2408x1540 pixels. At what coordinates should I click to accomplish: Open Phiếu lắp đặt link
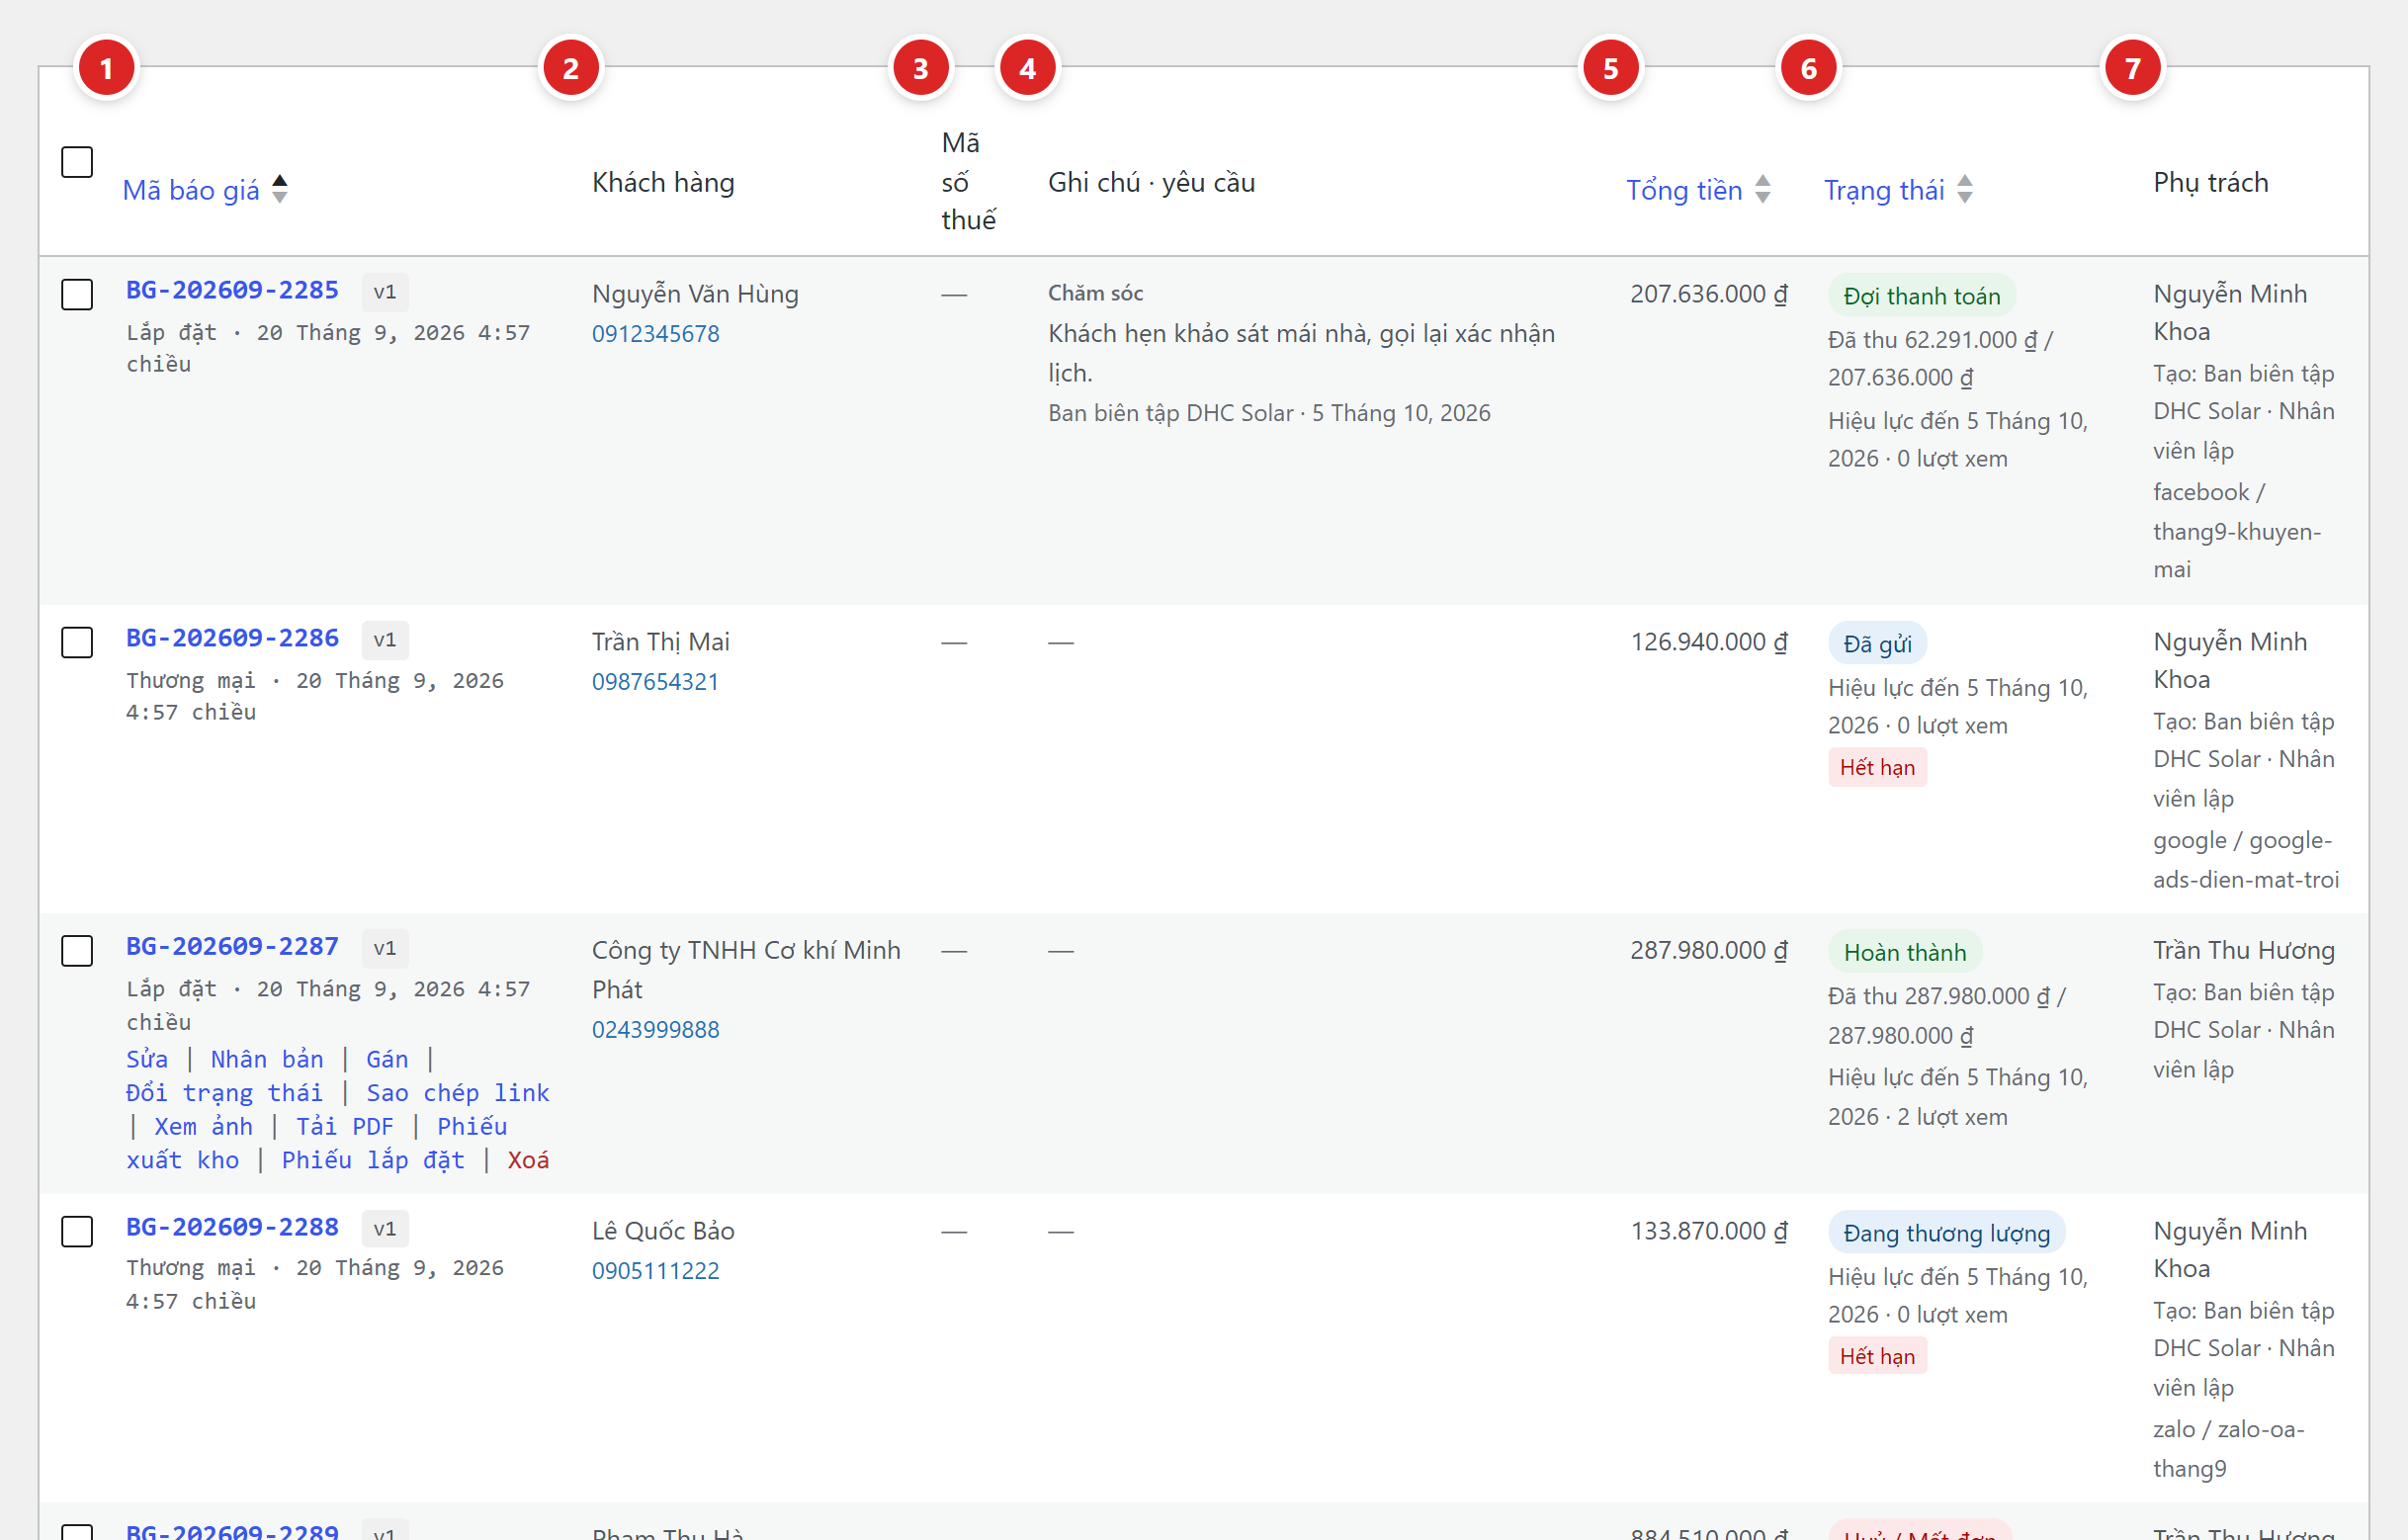tap(373, 1160)
